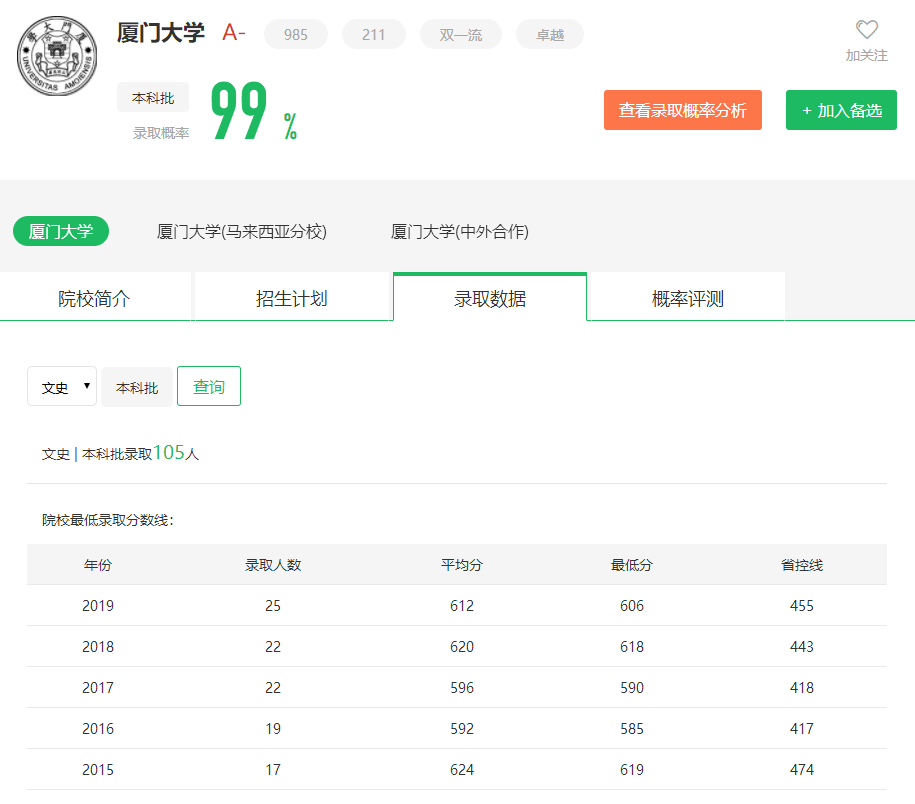Open the 录取数据 tab

(x=490, y=298)
